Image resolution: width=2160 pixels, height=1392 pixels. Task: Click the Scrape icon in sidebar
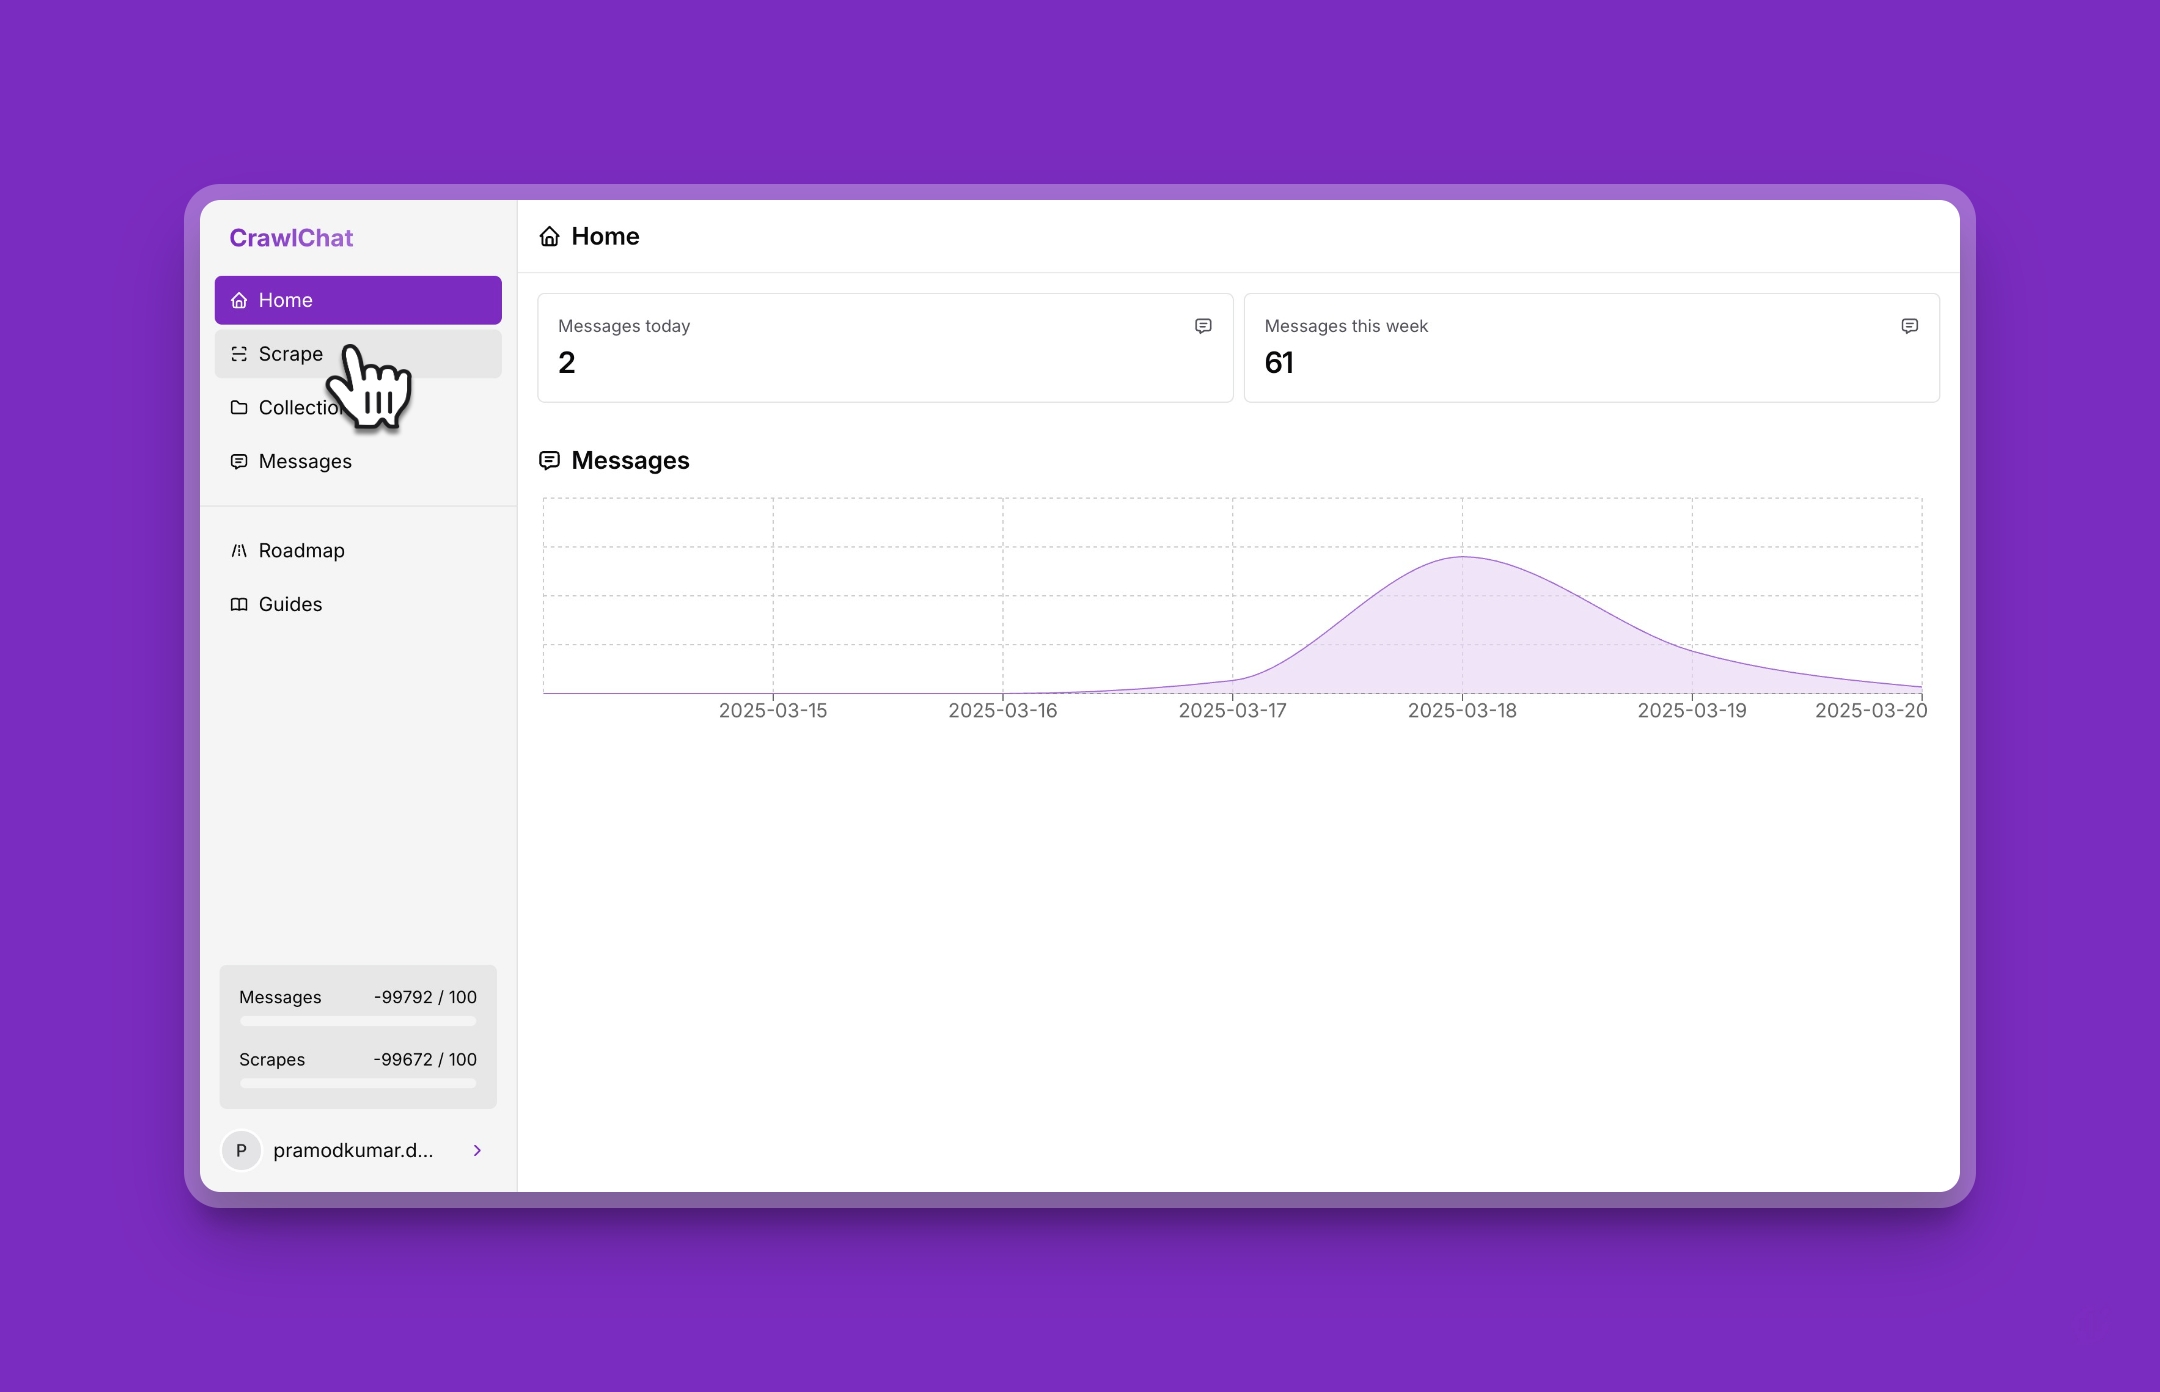pos(239,354)
